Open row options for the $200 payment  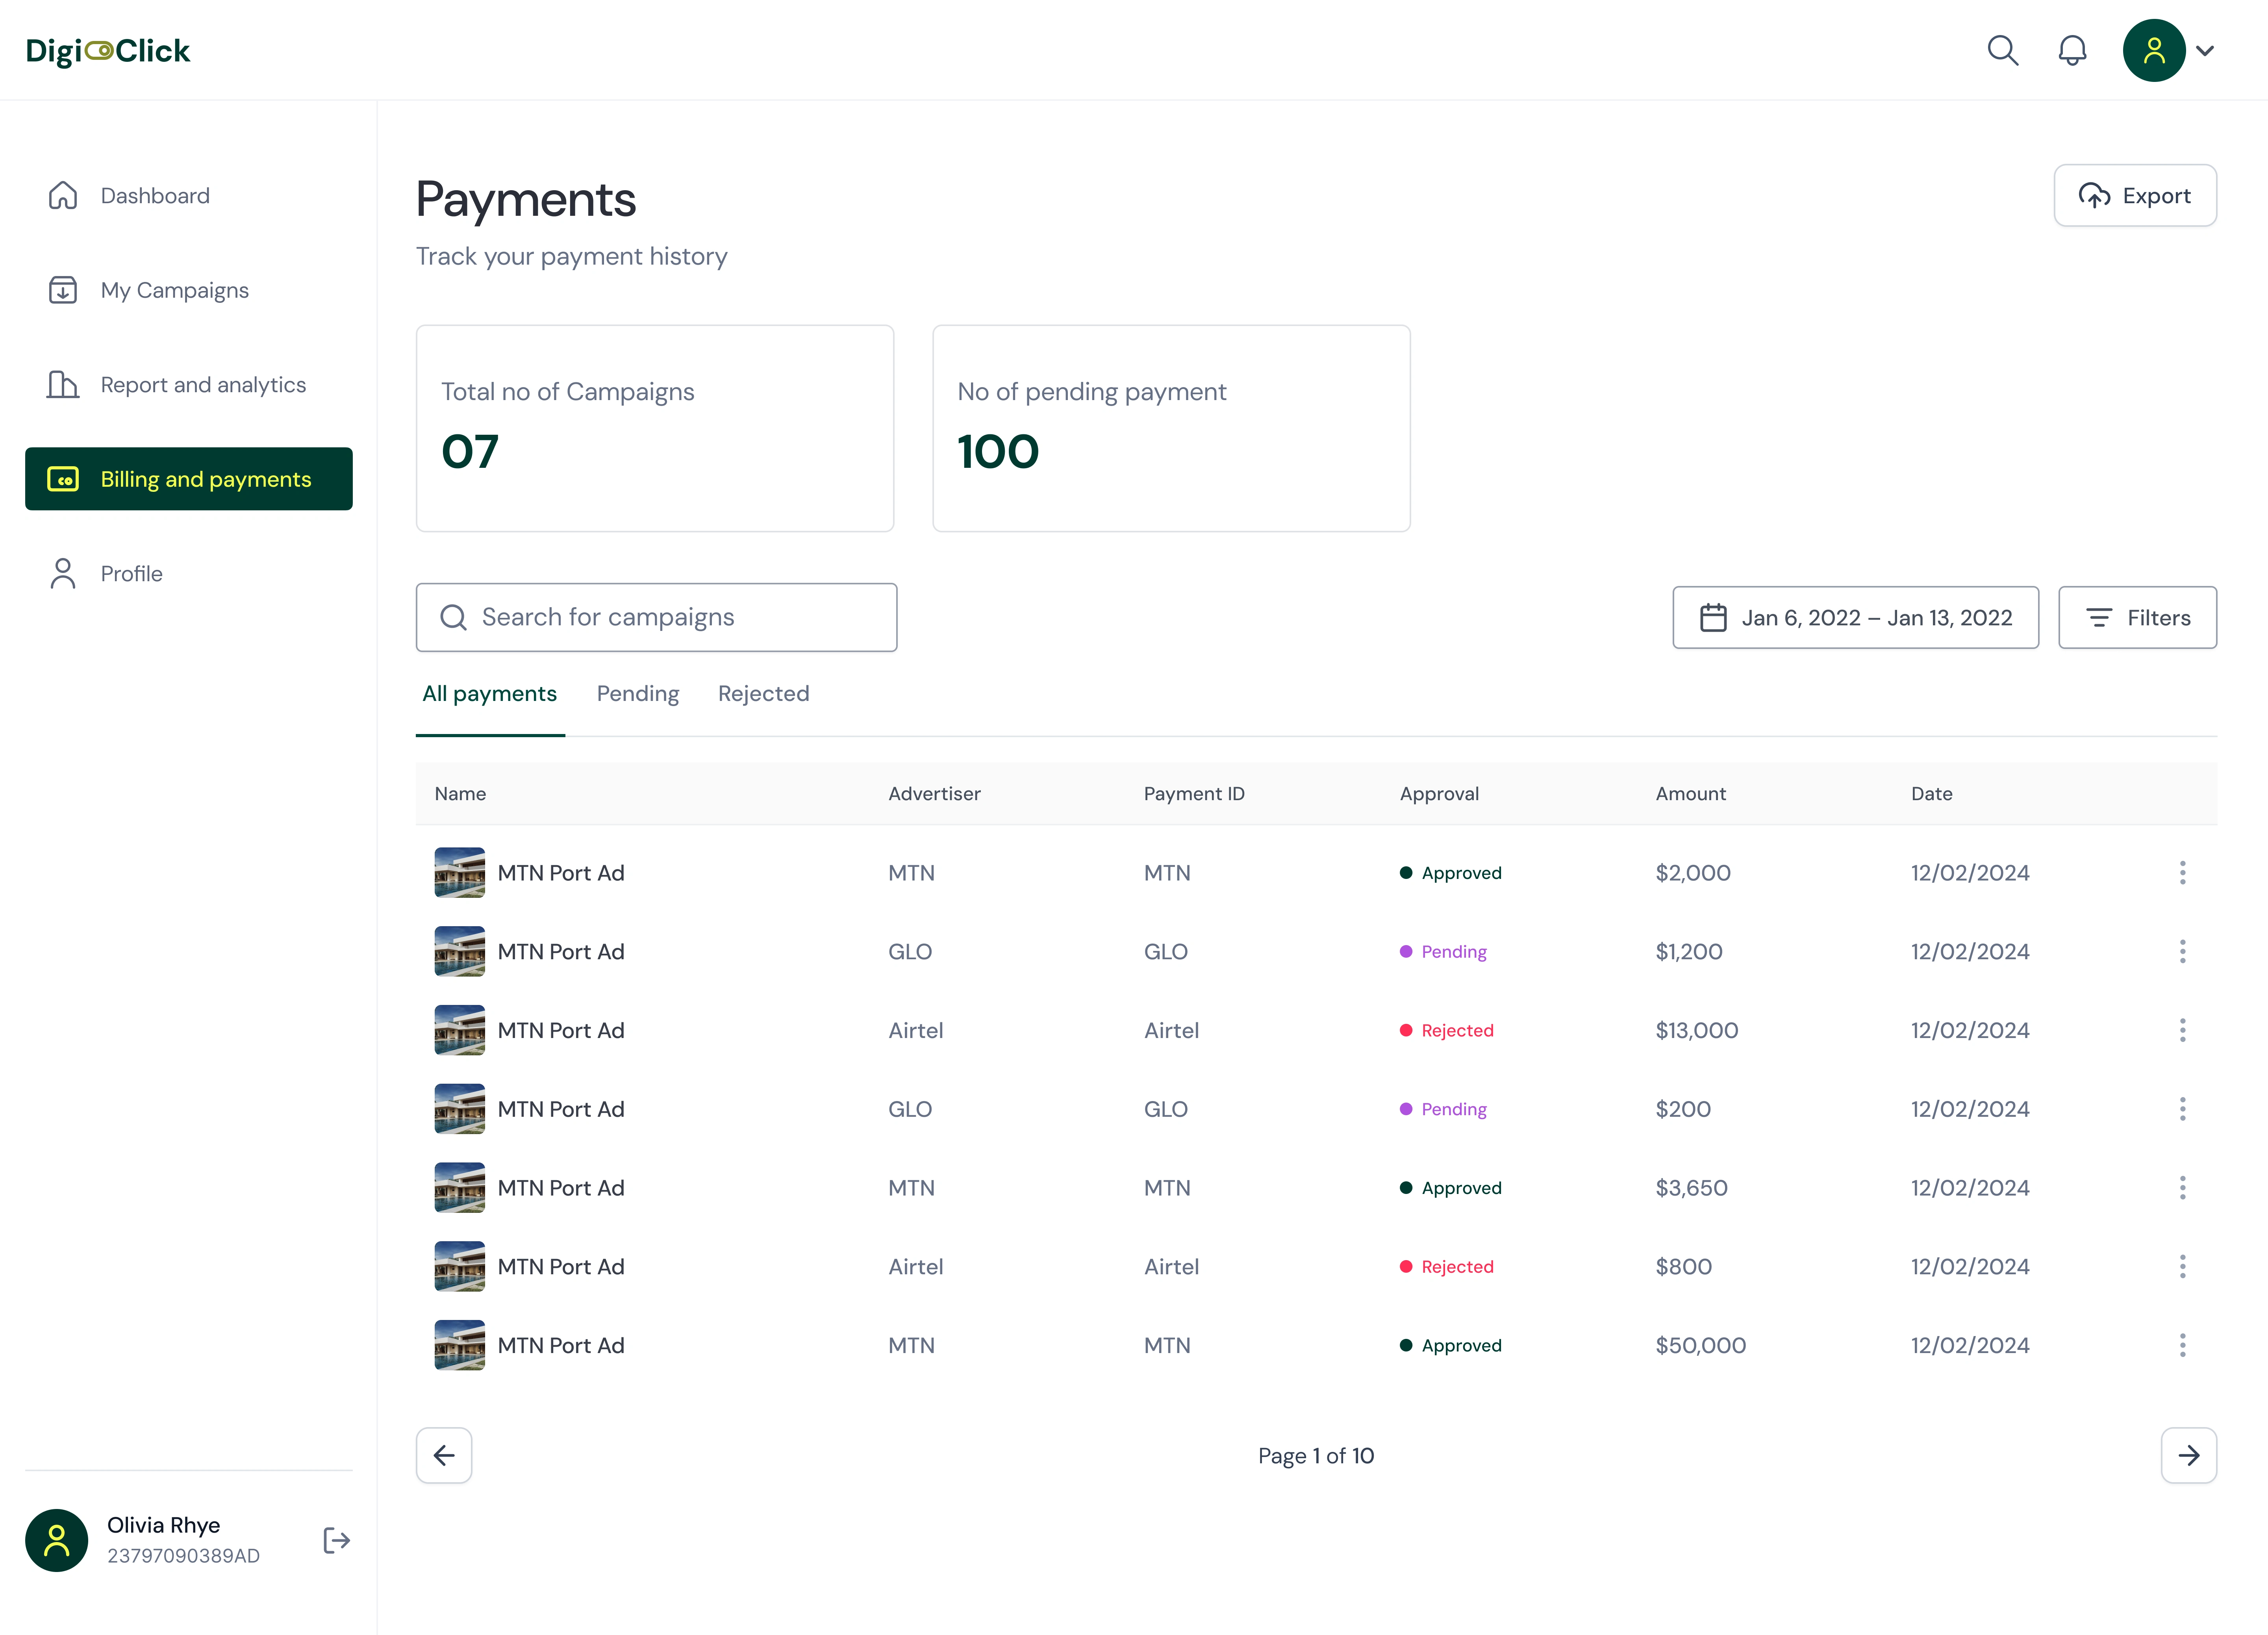2182,1109
